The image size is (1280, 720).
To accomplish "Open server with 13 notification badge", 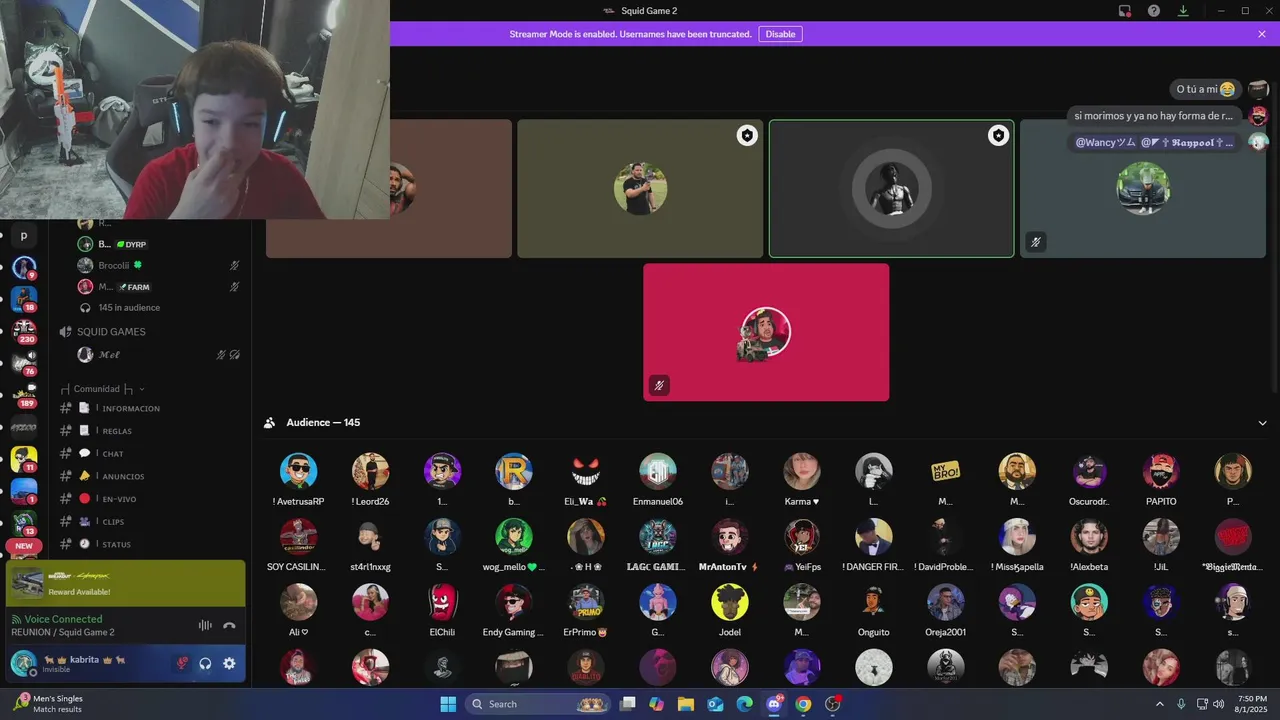I will pyautogui.click(x=24, y=524).
